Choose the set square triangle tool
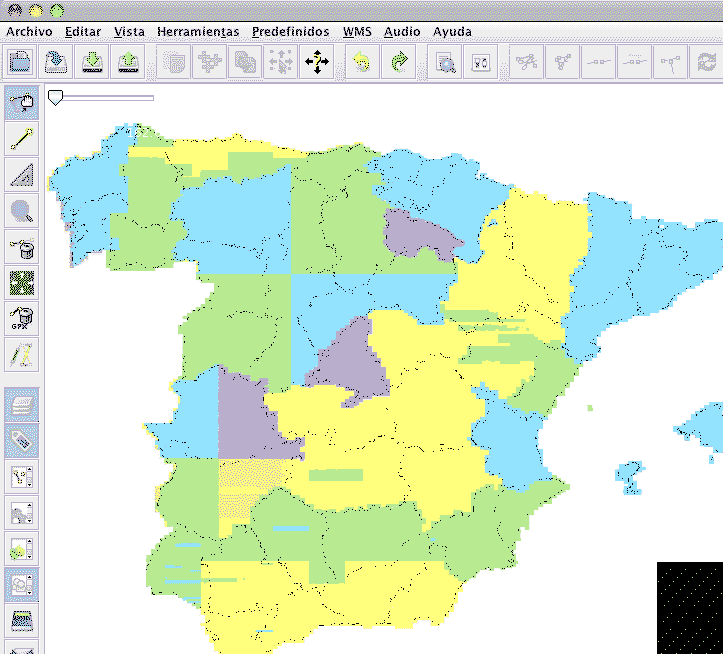 click(22, 175)
